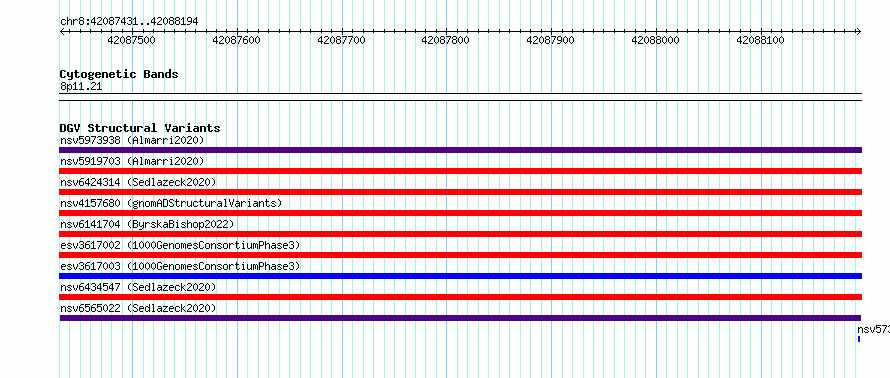Viewport: 890px width, 378px height.
Task: Select the red bar under nsv6424314
Action: [460, 192]
